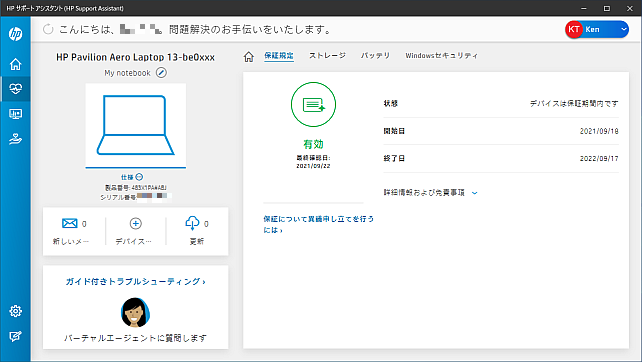Expand 詳細情報および免責事項 section
Screen dimensions: 642x362
430,192
